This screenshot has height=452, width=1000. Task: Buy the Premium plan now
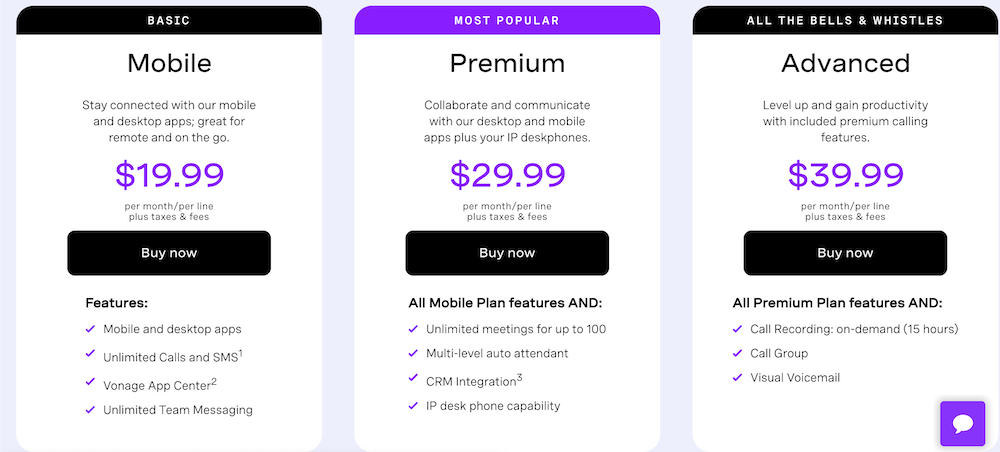point(507,253)
